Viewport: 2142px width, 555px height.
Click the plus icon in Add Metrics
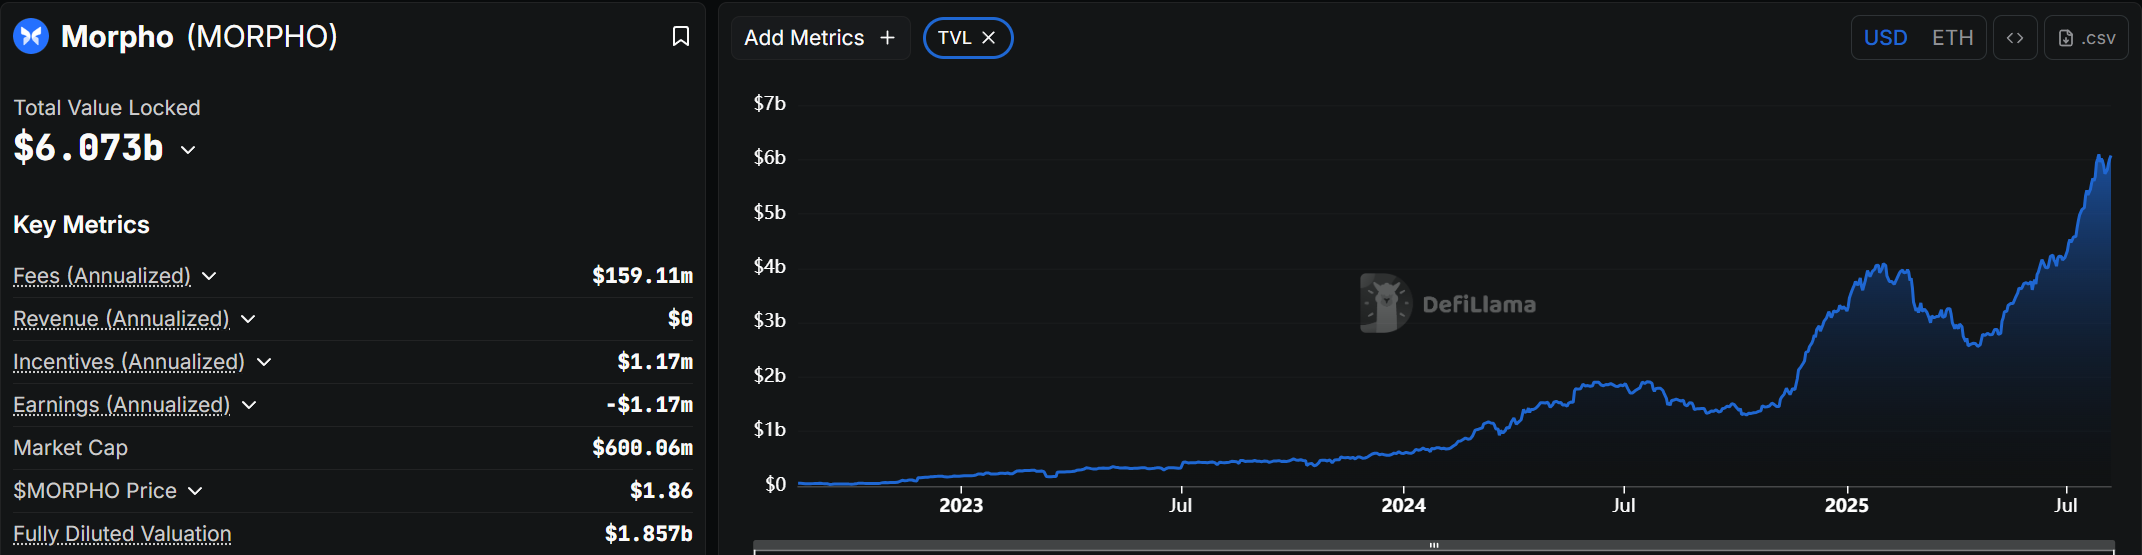click(x=887, y=38)
